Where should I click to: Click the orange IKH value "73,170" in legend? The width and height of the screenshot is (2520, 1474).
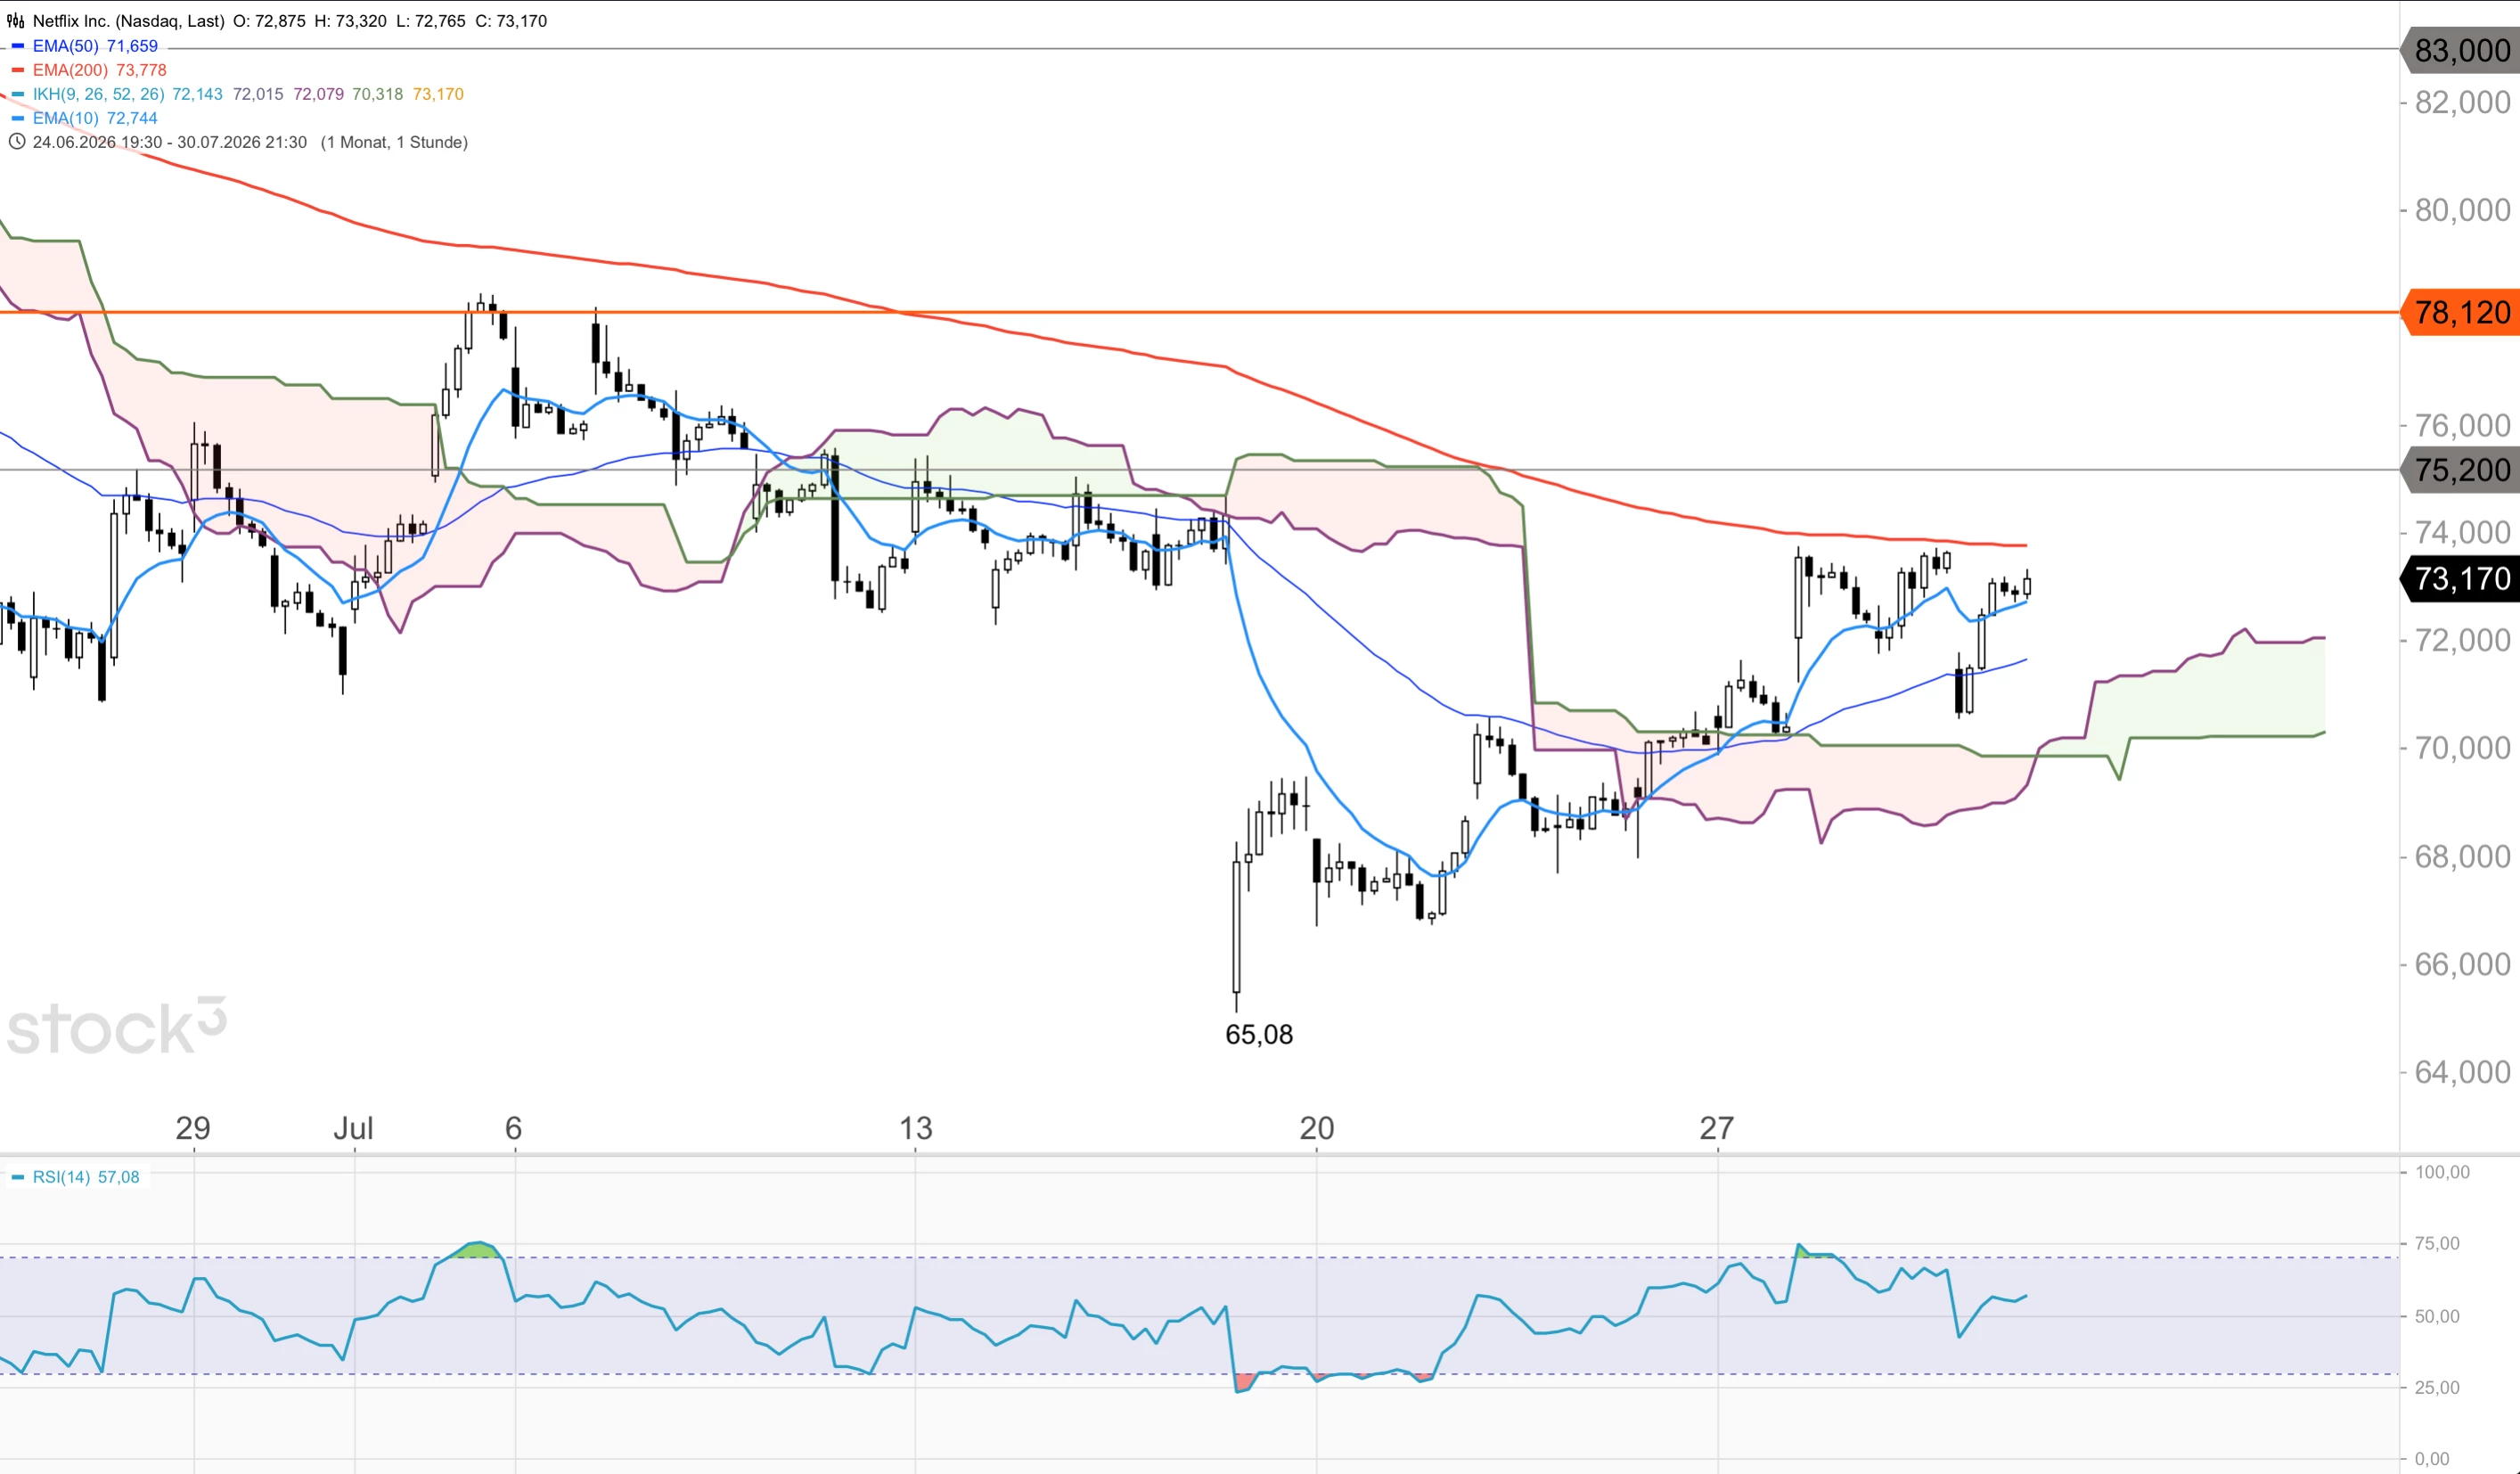[x=438, y=94]
